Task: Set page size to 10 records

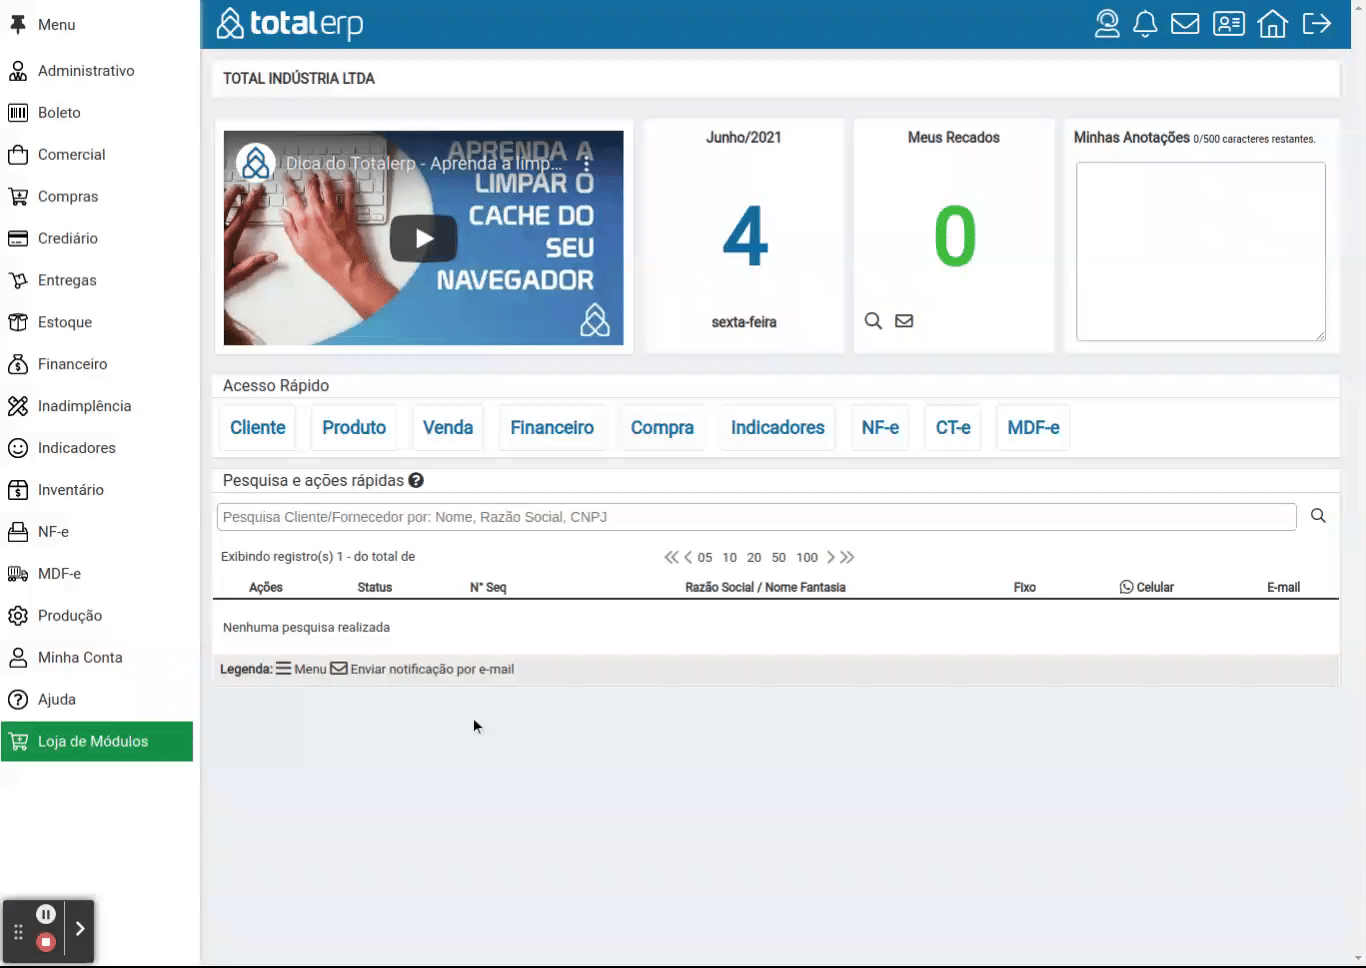Action: [x=730, y=558]
